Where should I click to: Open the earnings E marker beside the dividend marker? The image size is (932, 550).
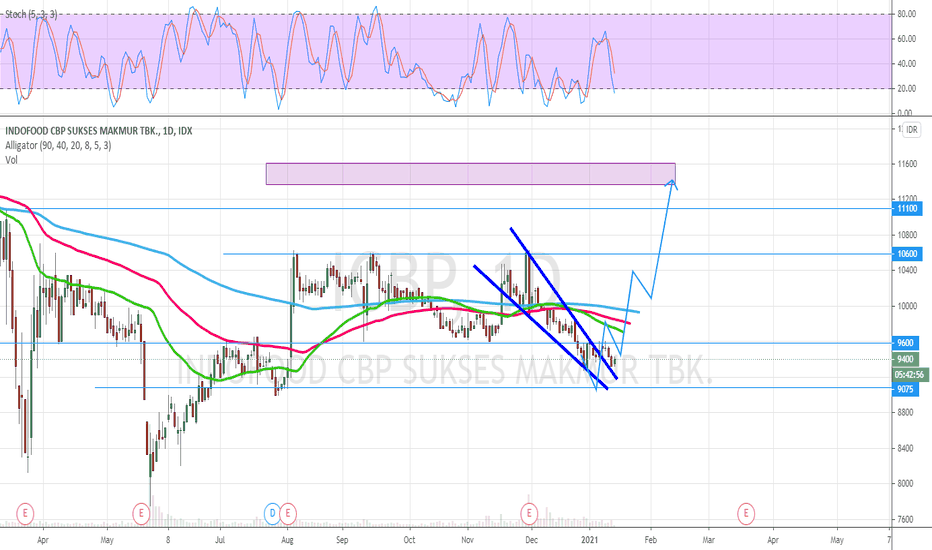(288, 513)
